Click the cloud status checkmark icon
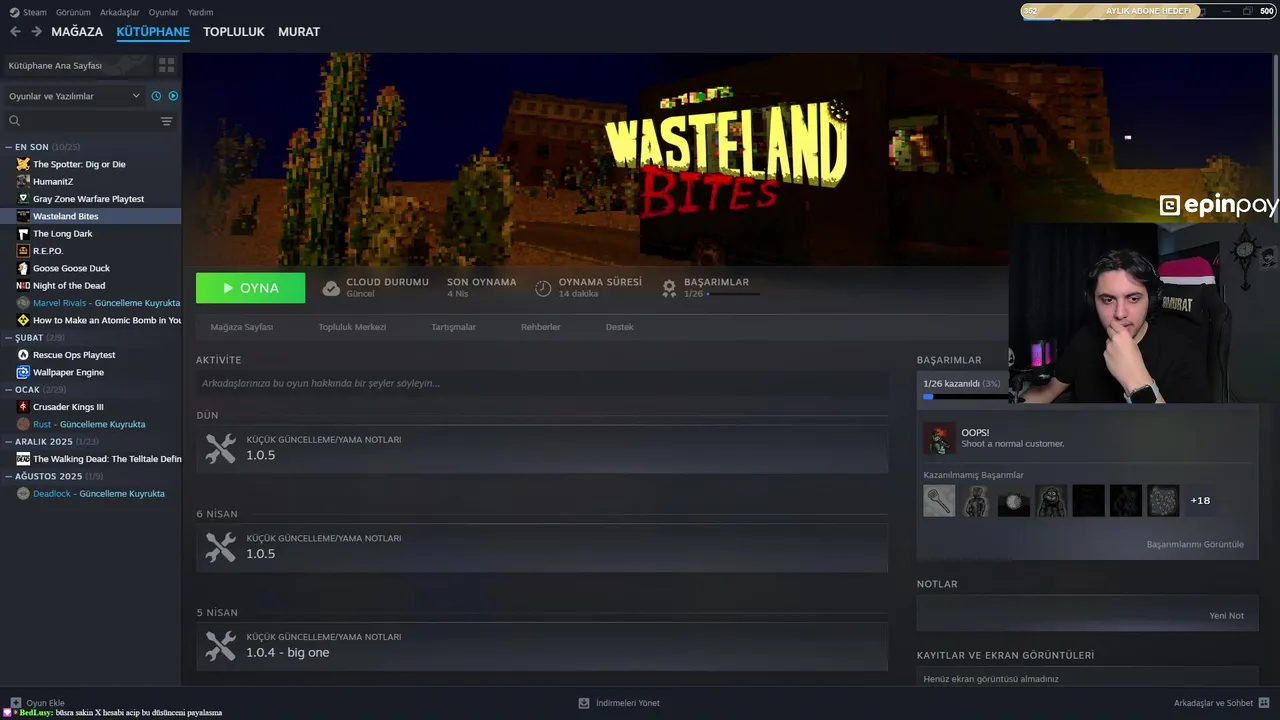Image resolution: width=1280 pixels, height=720 pixels. click(331, 288)
